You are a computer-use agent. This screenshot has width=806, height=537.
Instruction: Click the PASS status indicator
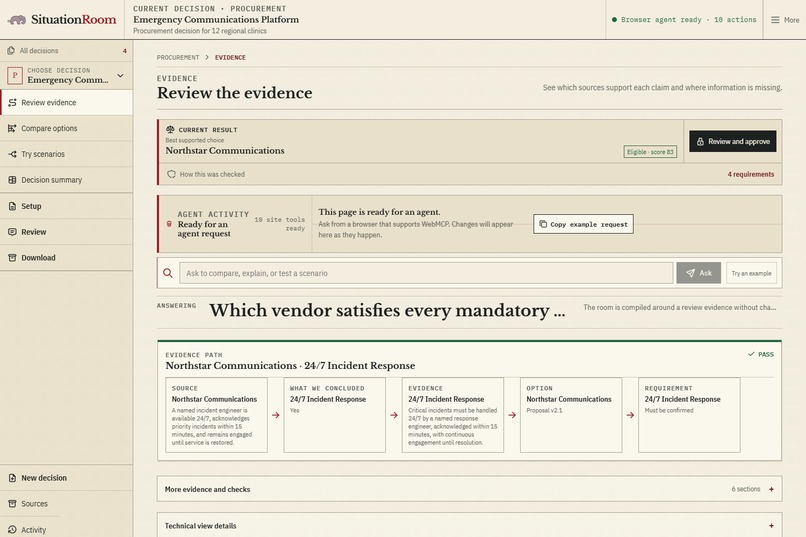761,354
